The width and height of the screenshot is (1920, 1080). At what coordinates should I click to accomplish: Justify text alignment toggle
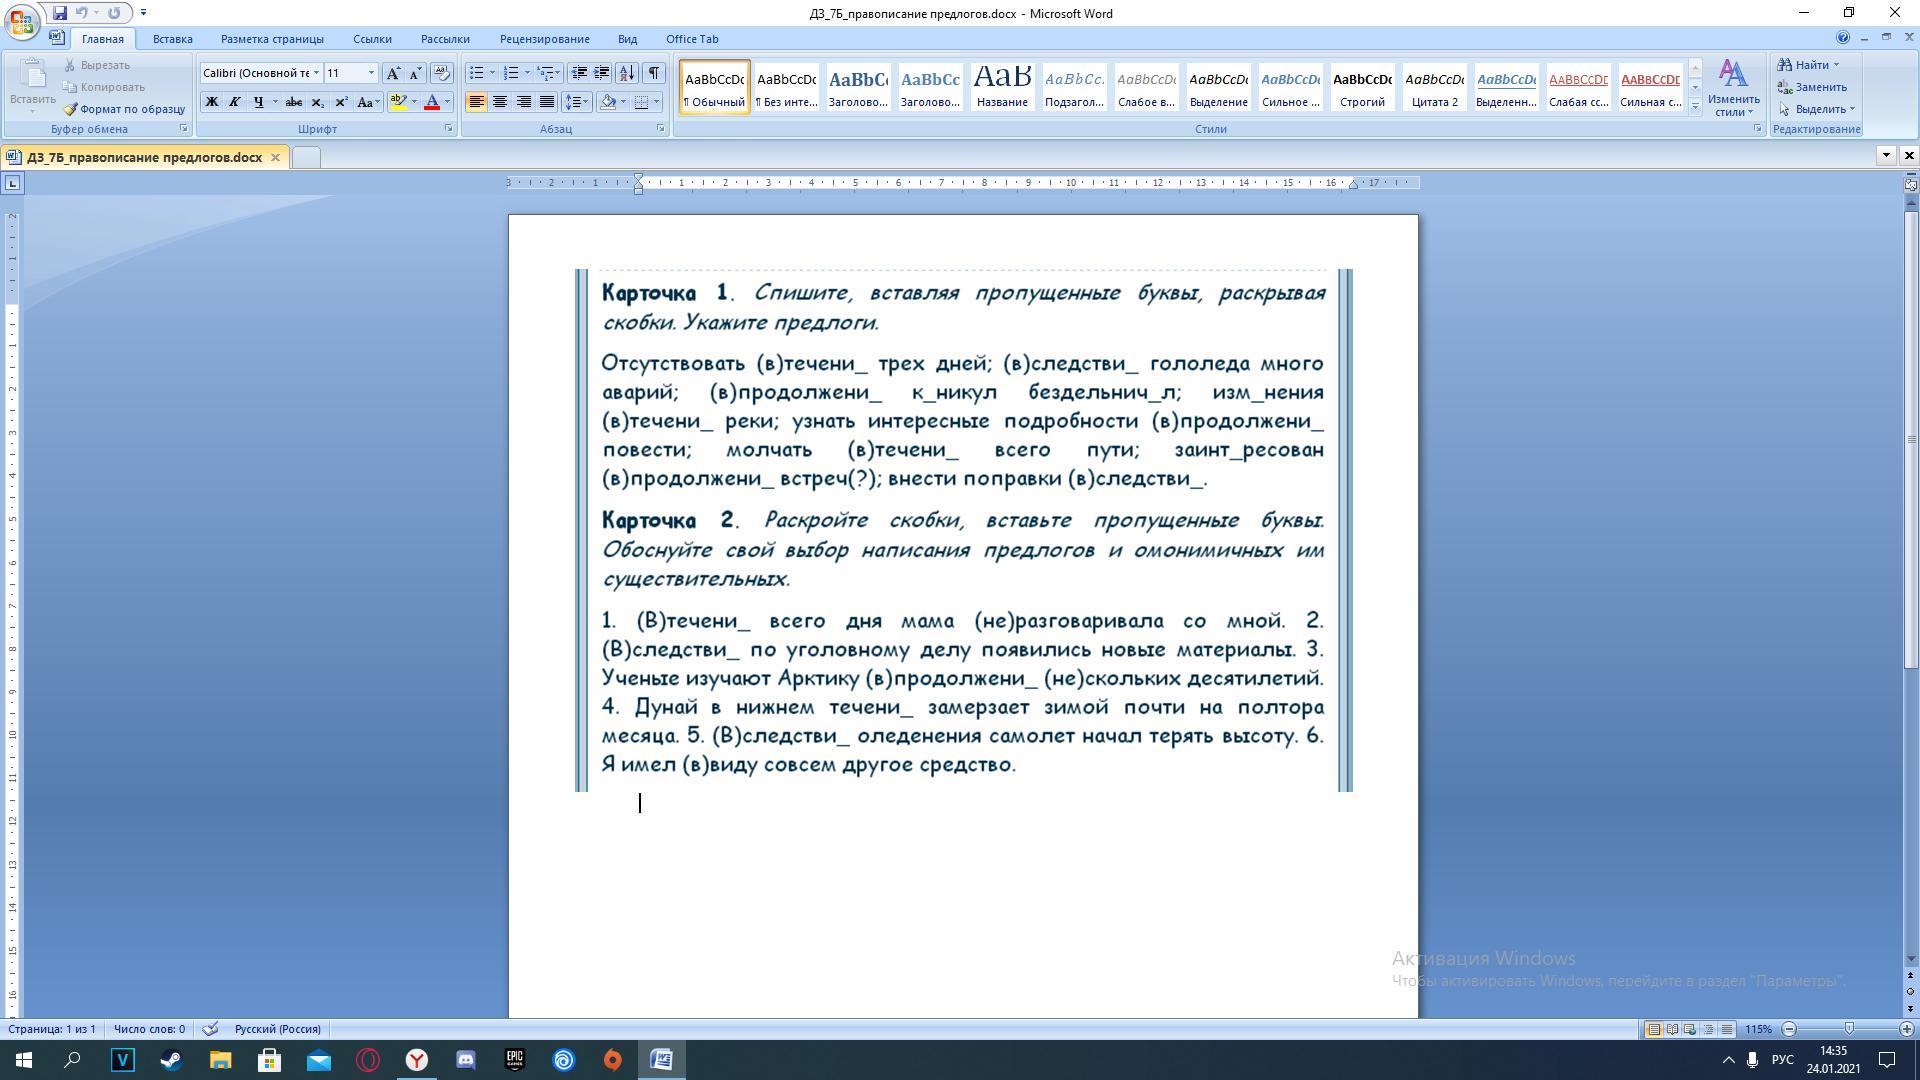tap(547, 102)
